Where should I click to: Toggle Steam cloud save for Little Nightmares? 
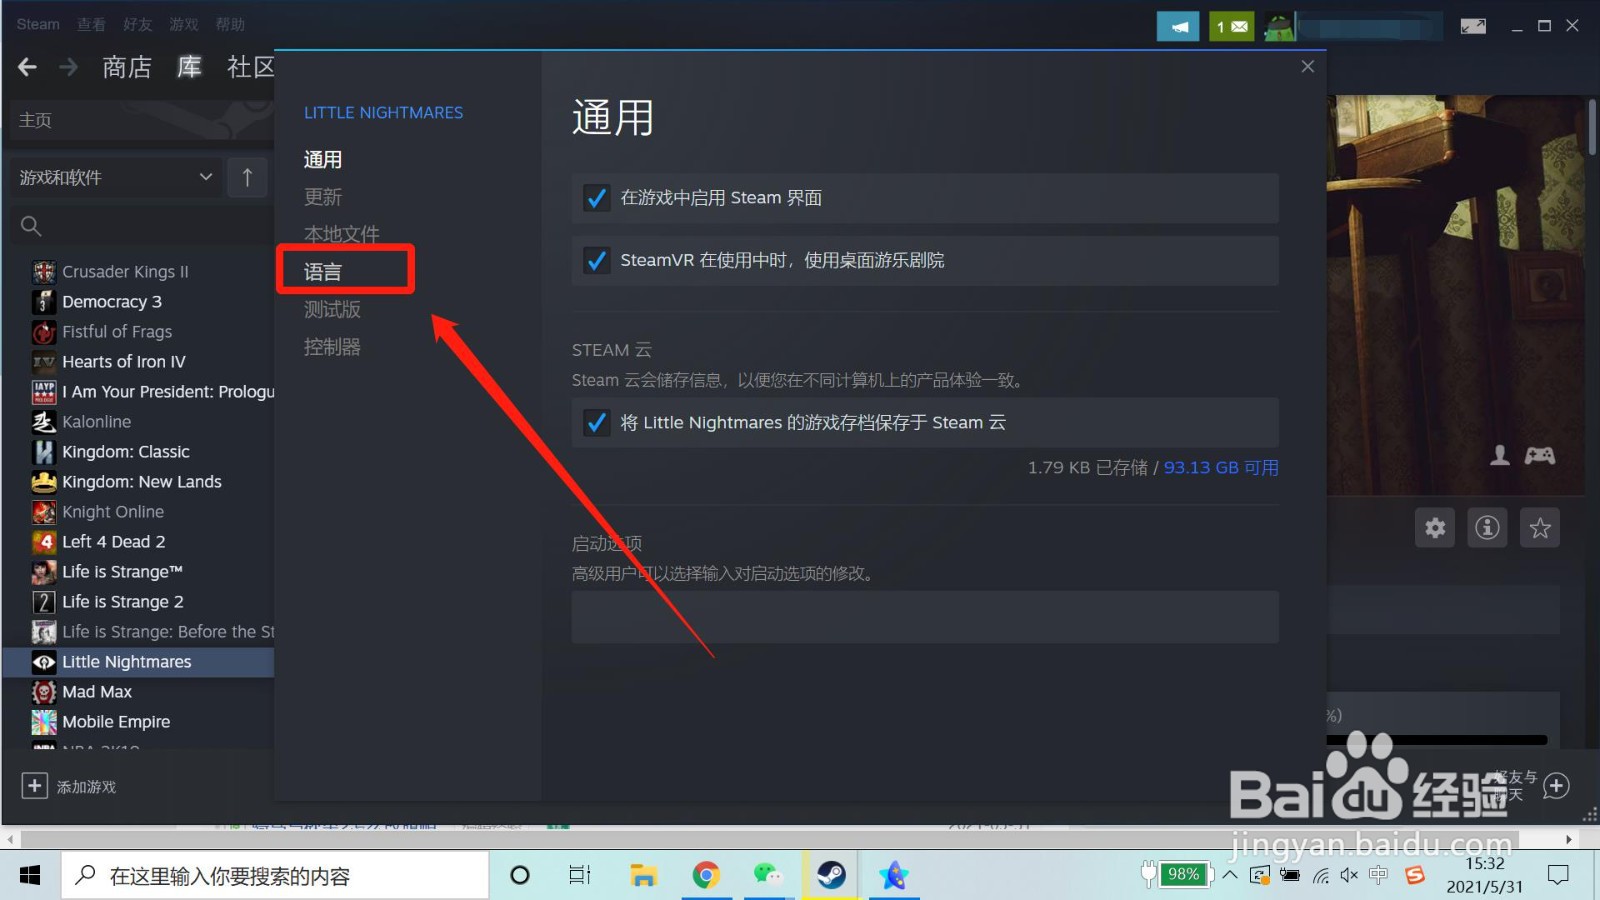(597, 422)
